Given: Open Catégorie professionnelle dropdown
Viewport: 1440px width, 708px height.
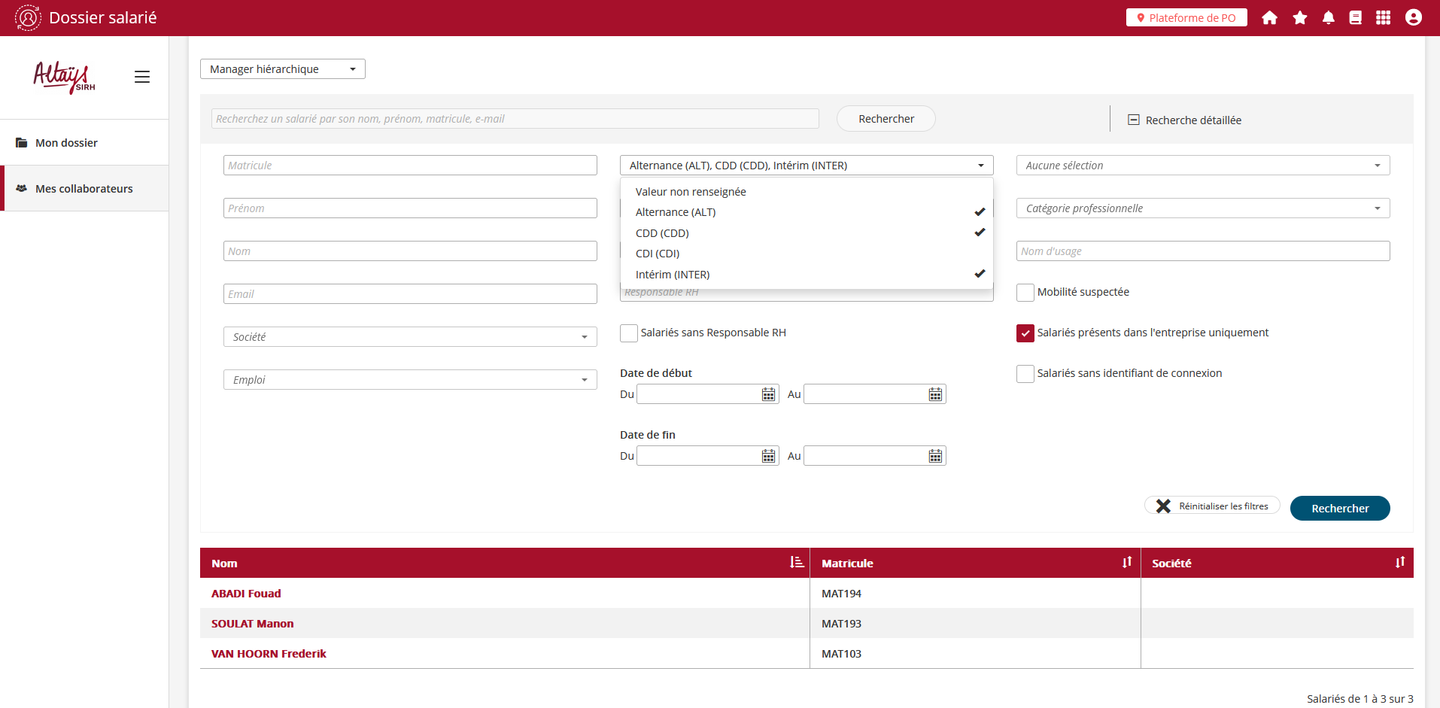Looking at the screenshot, I should [1203, 208].
